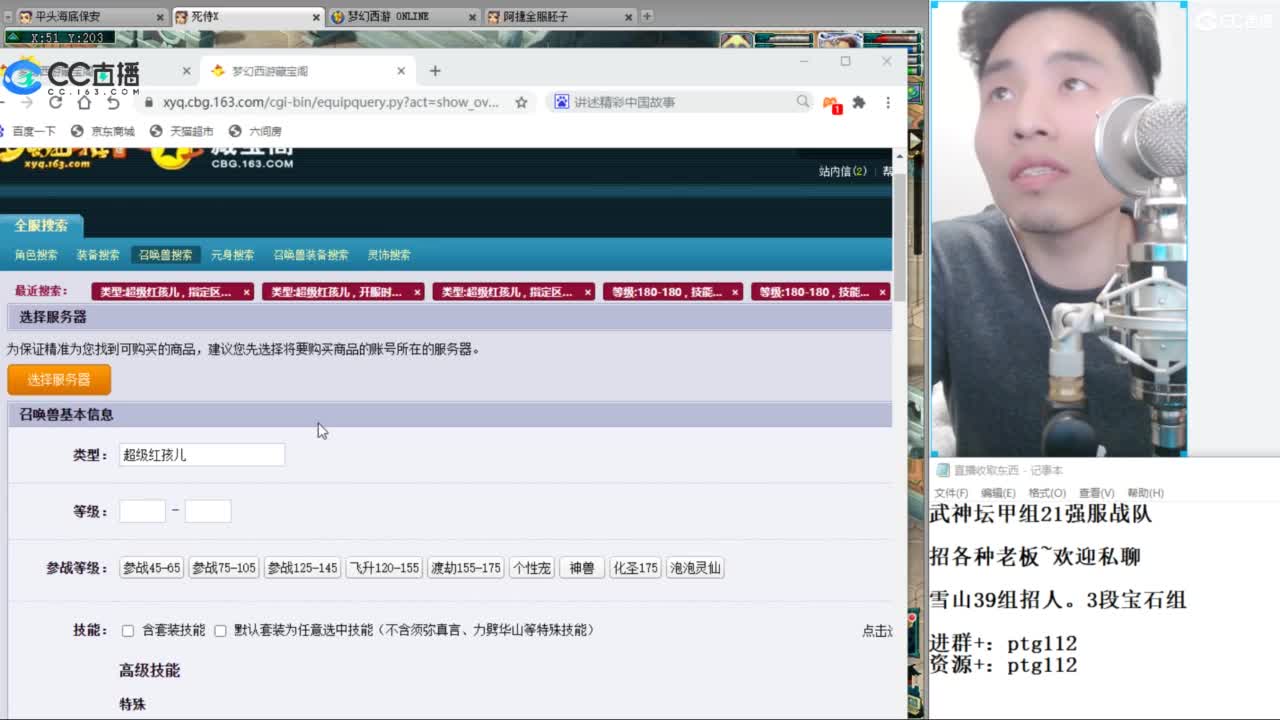
Task: Select the 全服搜索 tab
Action: point(41,225)
